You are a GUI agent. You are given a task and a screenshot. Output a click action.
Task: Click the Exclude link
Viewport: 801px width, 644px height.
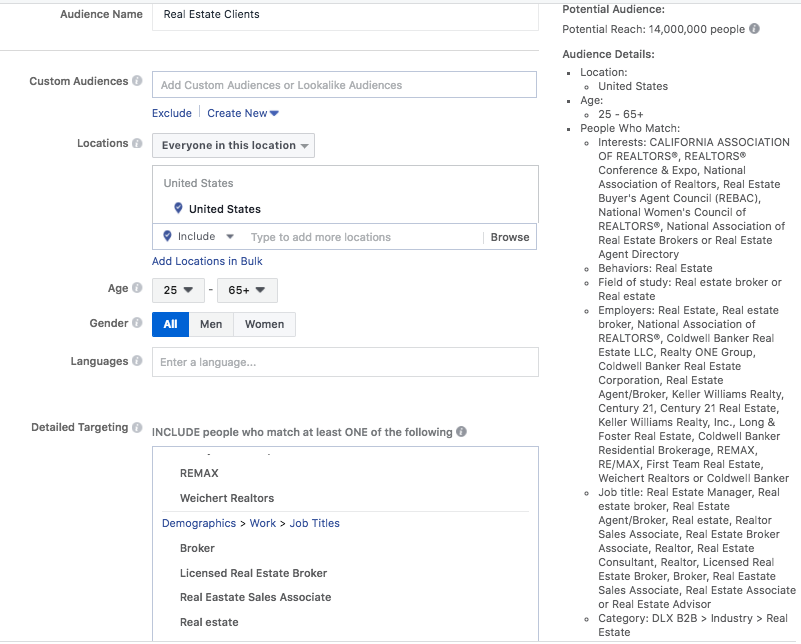[x=172, y=113]
